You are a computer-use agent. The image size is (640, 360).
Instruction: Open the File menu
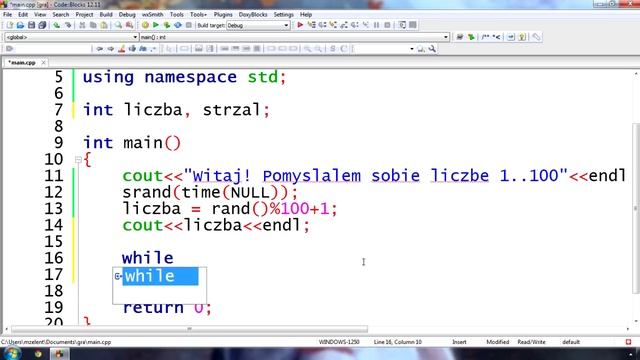[7, 14]
